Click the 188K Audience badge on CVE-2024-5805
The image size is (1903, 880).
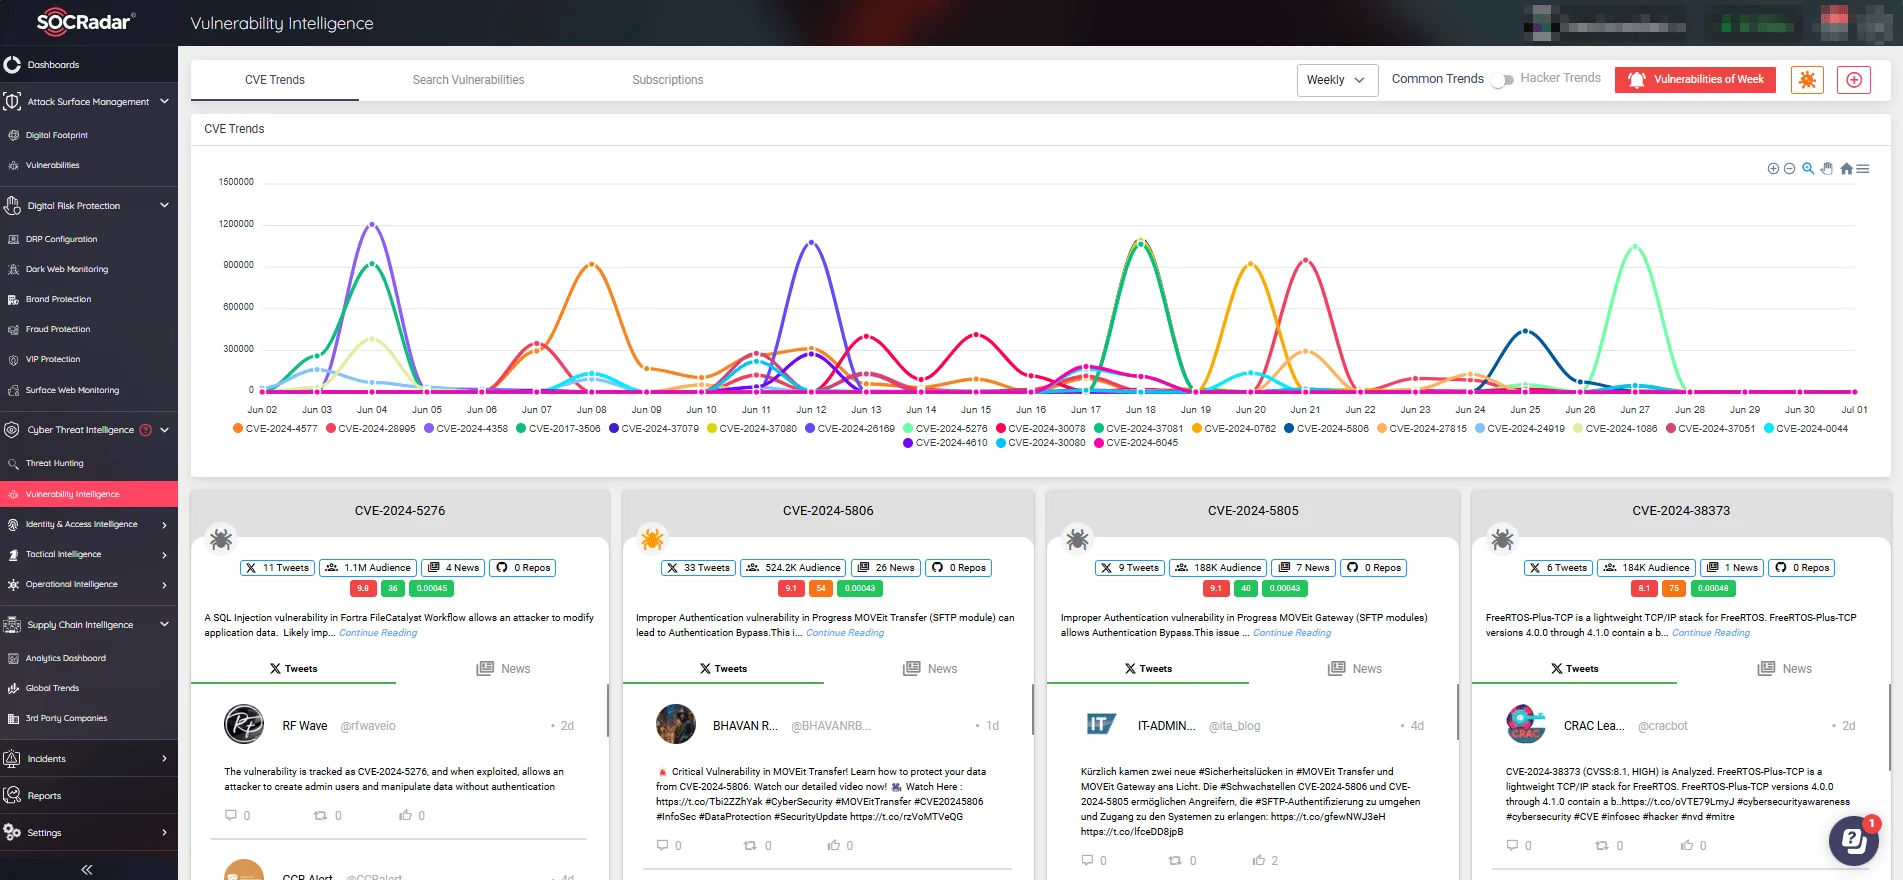[1218, 568]
